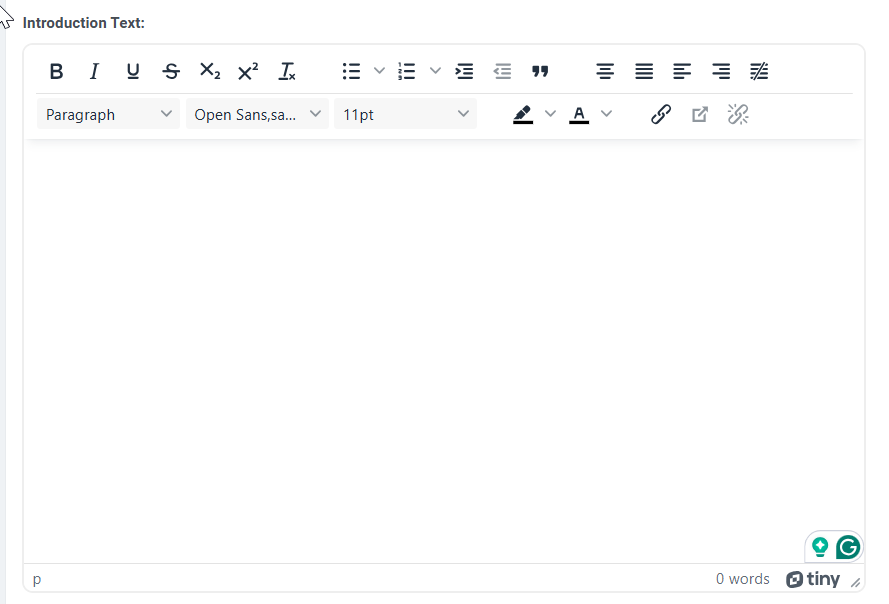Insert a blockquote
This screenshot has height=604, width=889.
(x=540, y=71)
